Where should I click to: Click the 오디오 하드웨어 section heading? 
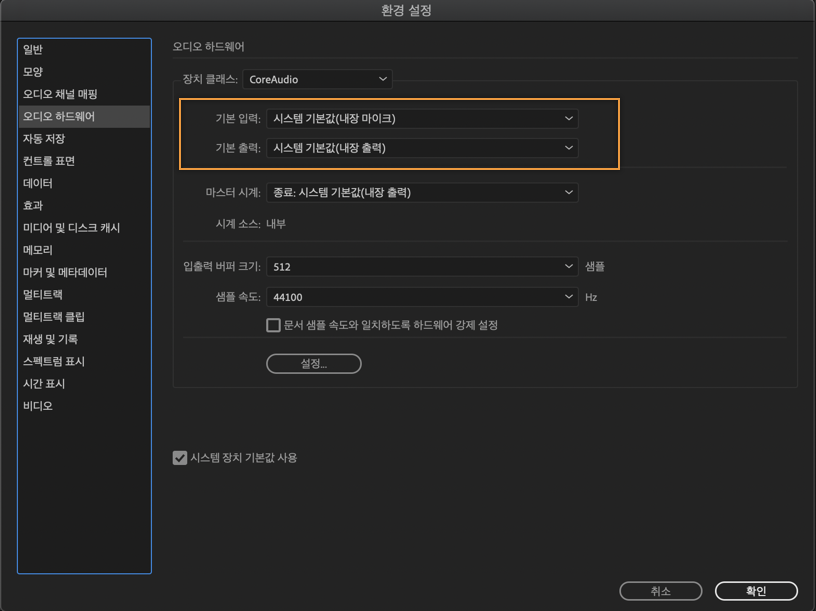(x=208, y=47)
